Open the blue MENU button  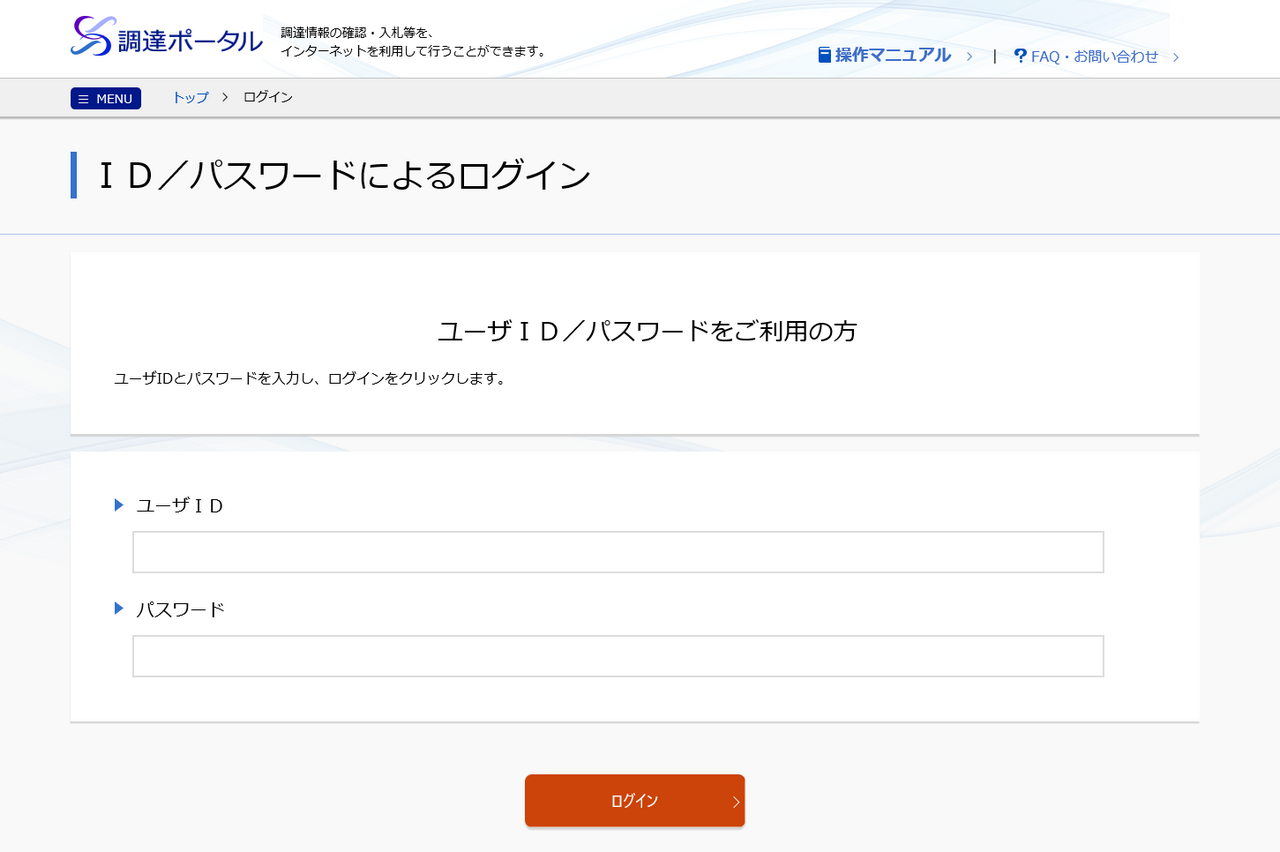coord(106,98)
